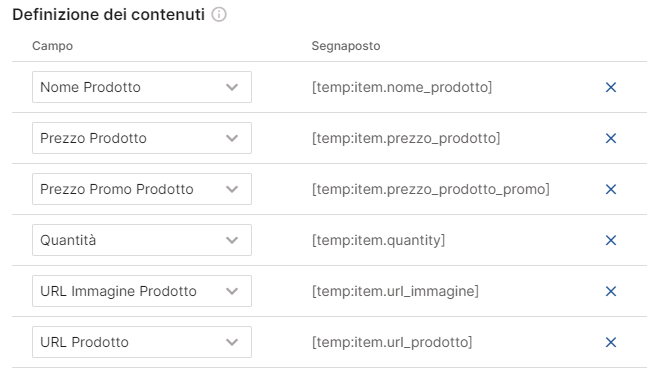The image size is (661, 379).
Task: Open the Nome Prodotto dropdown
Action: 142,87
